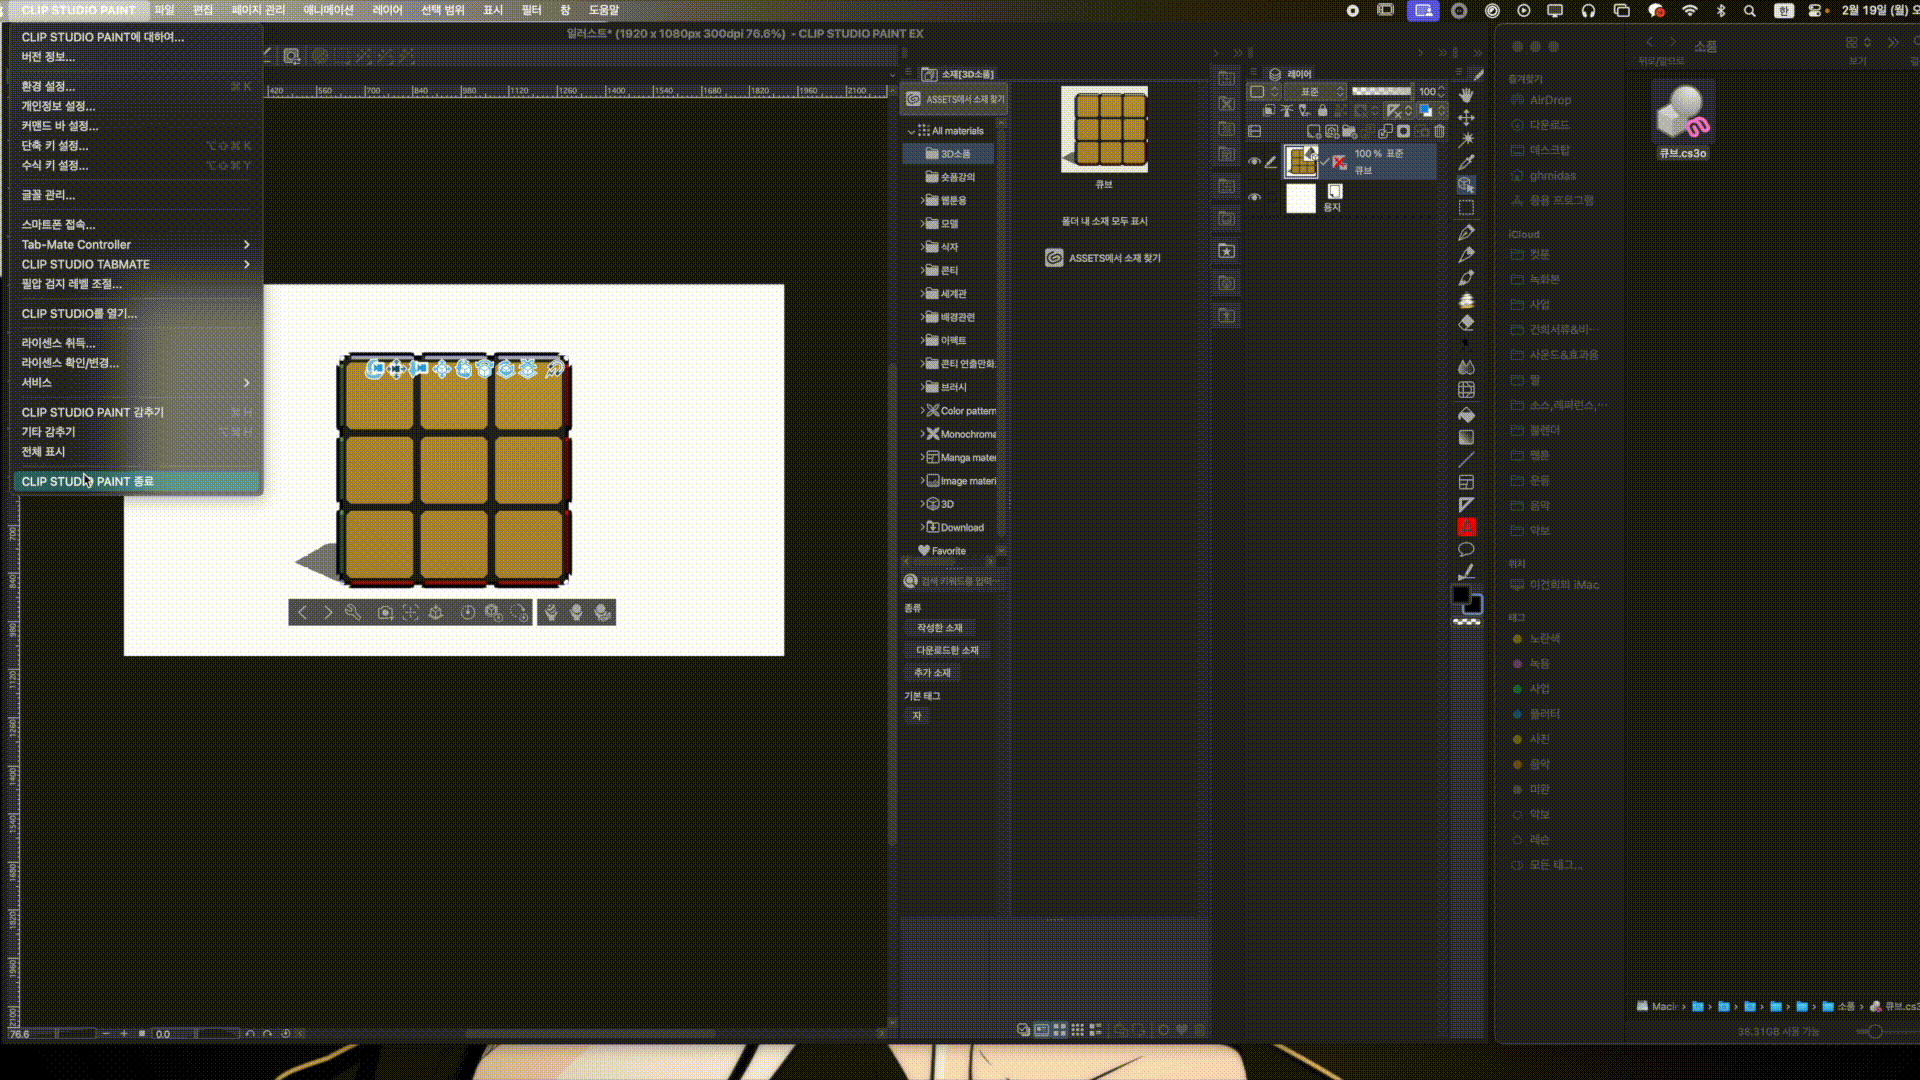Select the rectangular selection marquee tool
Image resolution: width=1920 pixels, height=1080 pixels.
[x=1466, y=208]
